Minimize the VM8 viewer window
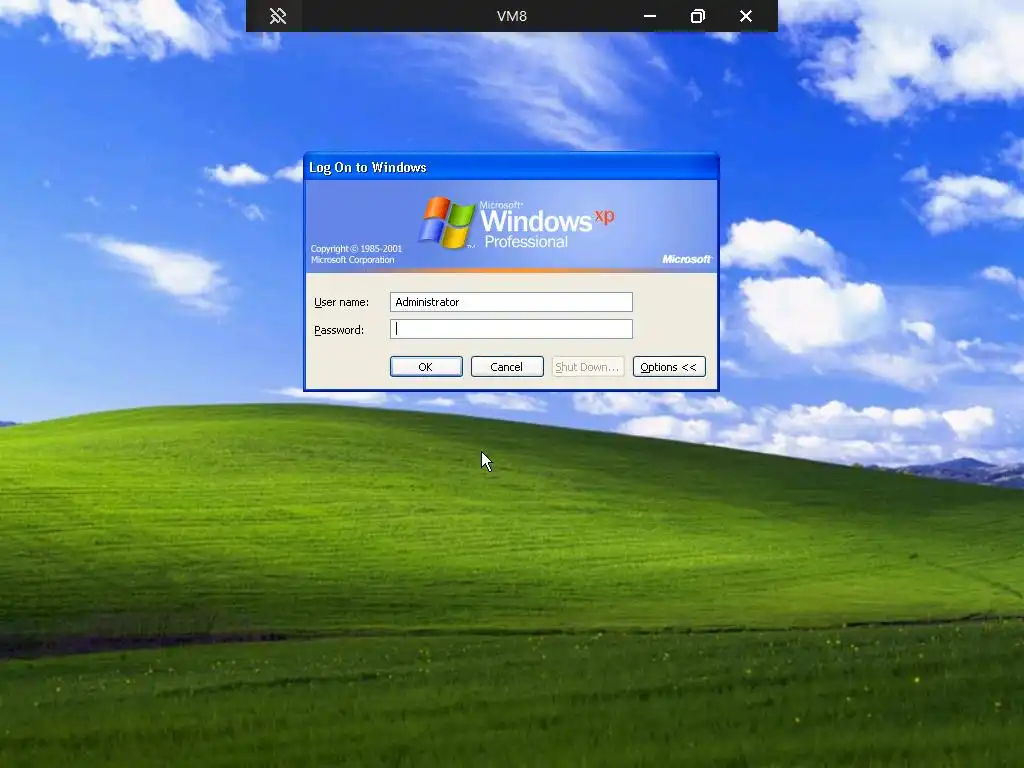The height and width of the screenshot is (768, 1024). [649, 16]
